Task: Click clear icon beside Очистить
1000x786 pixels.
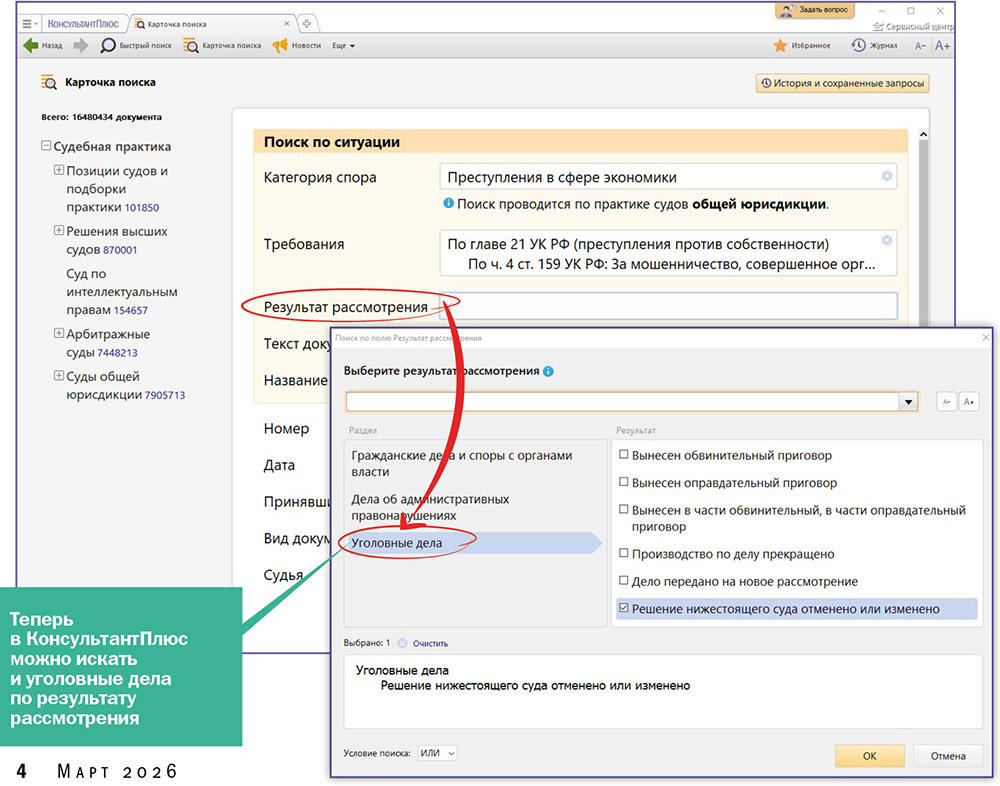Action: (402, 643)
